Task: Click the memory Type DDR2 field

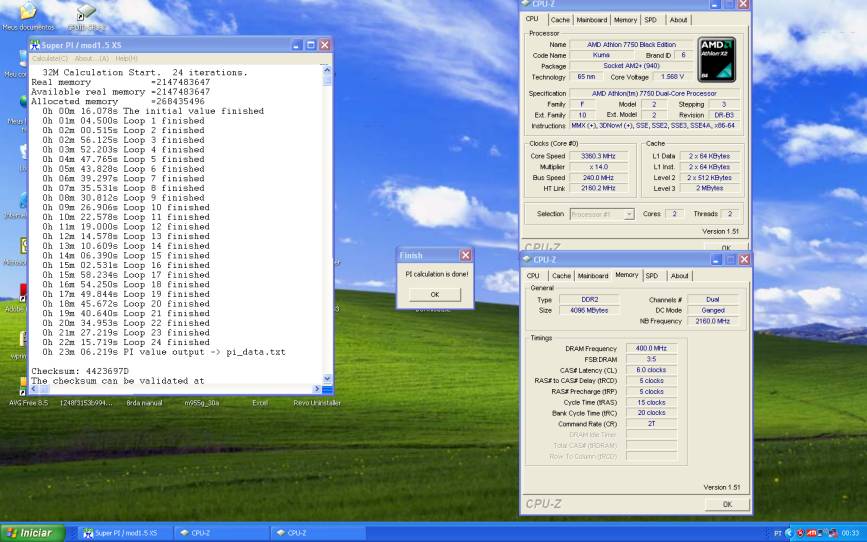Action: [x=589, y=299]
